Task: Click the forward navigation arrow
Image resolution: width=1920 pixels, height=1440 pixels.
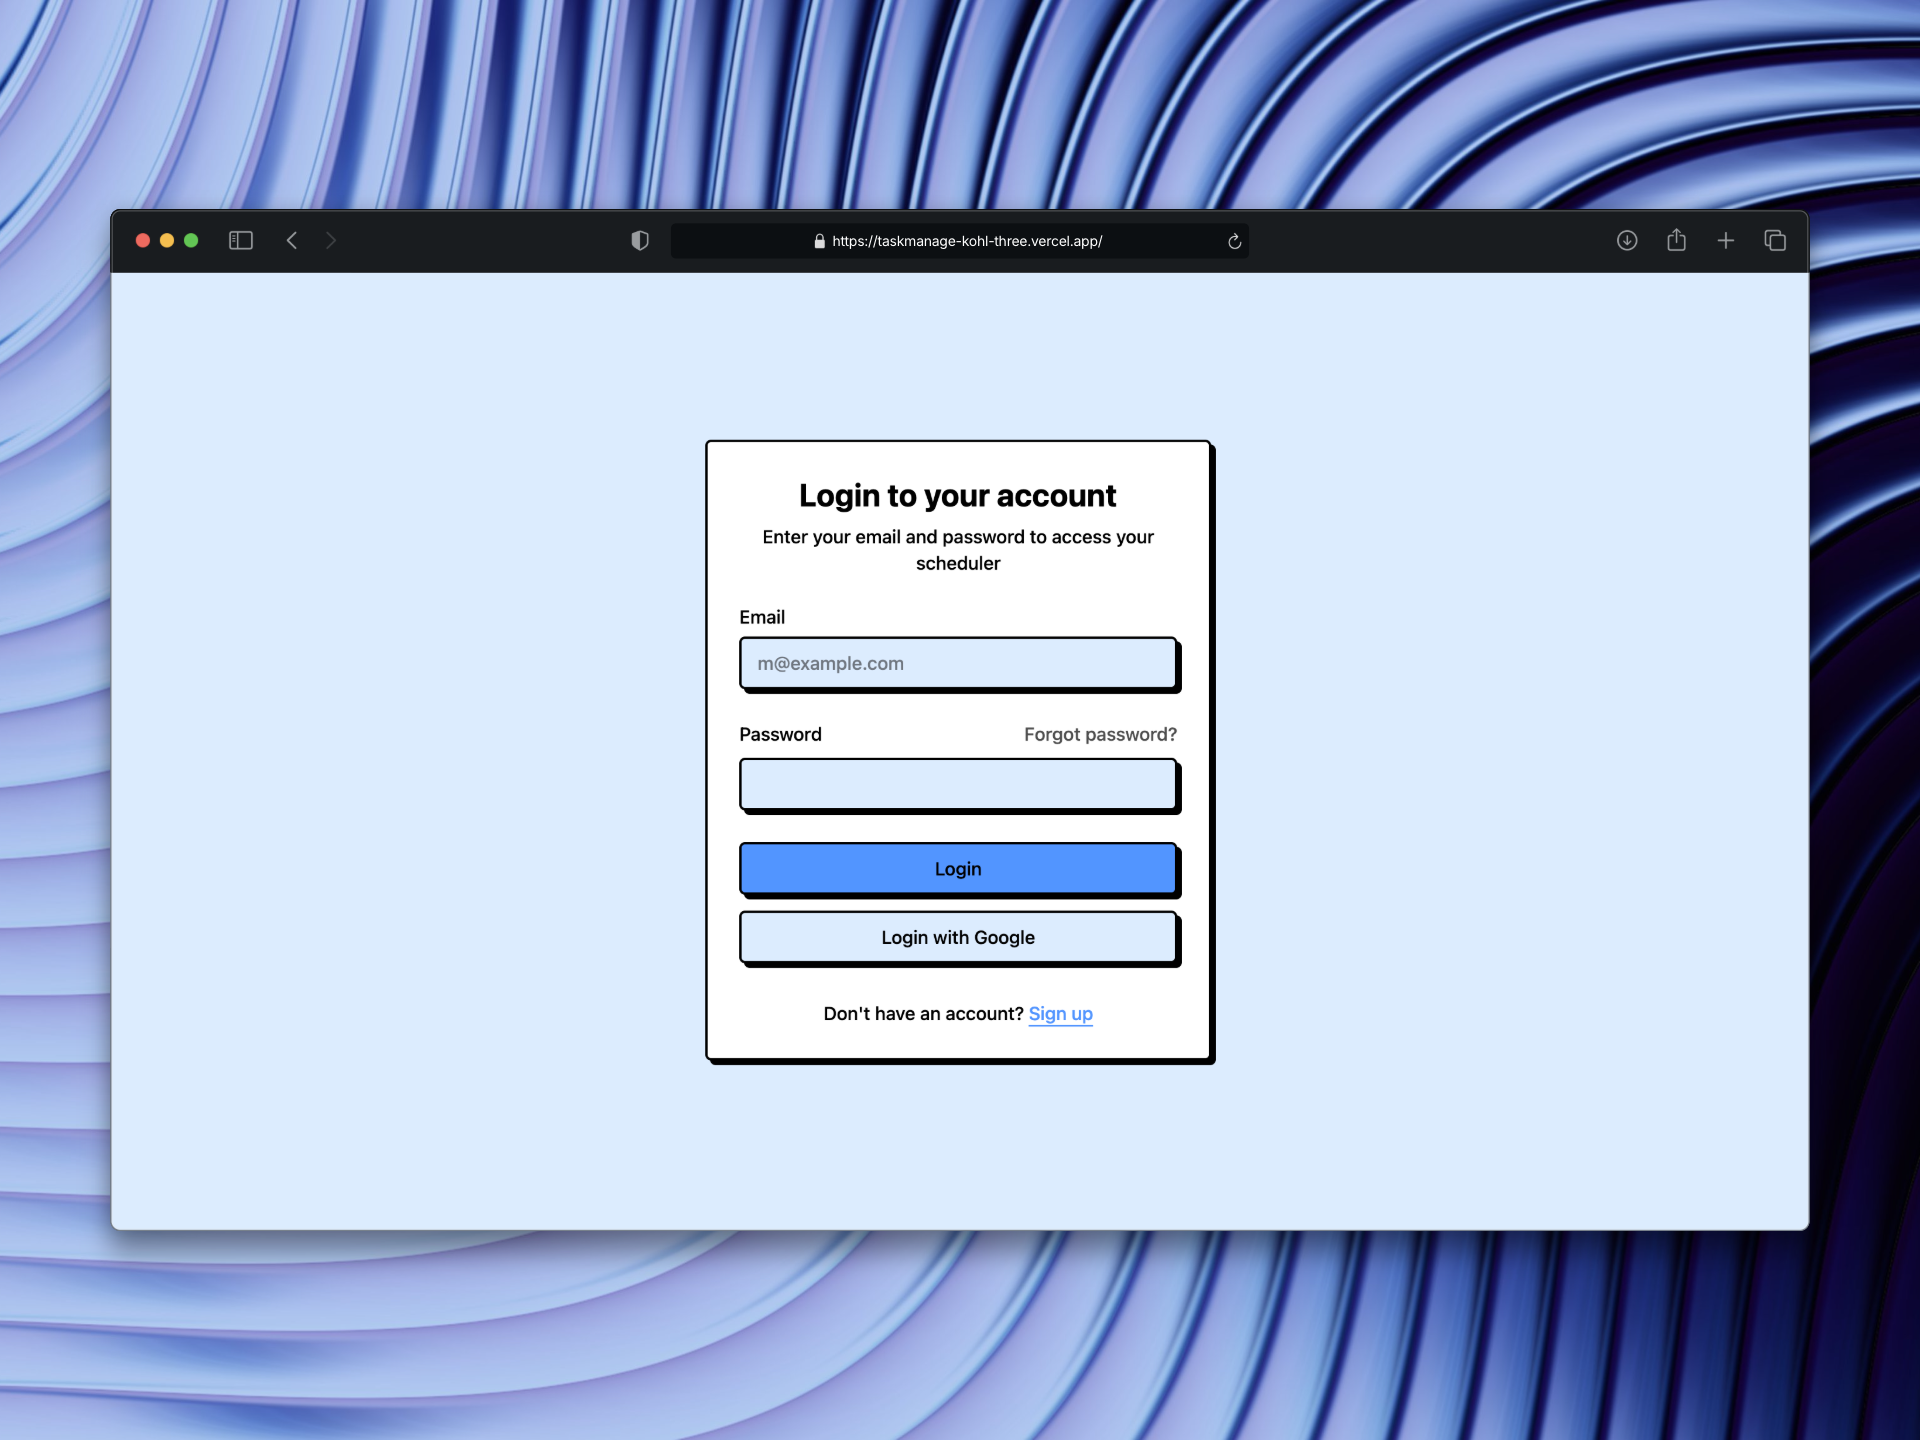Action: pos(331,240)
